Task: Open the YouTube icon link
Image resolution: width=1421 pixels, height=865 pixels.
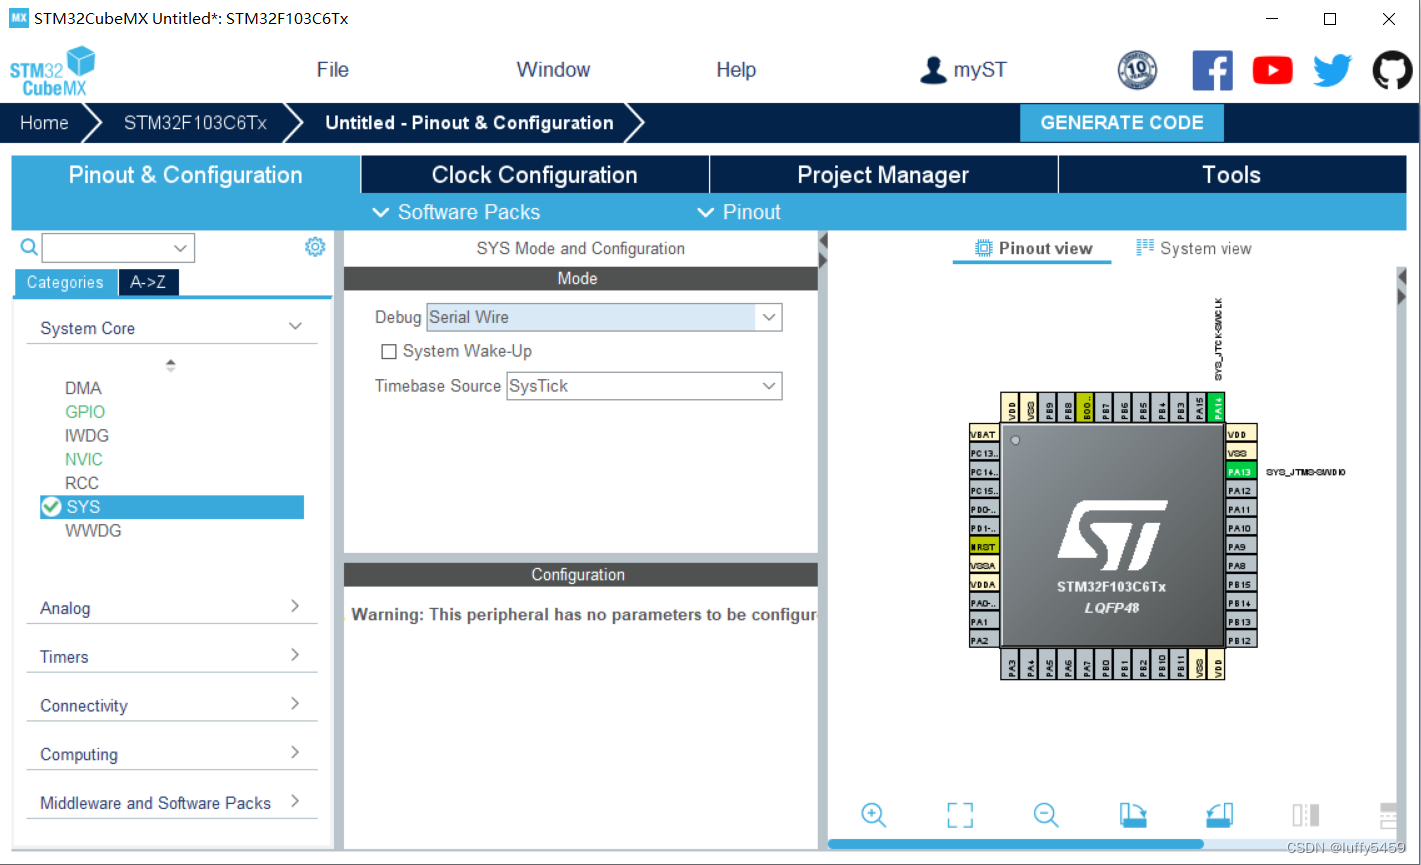Action: click(1272, 70)
